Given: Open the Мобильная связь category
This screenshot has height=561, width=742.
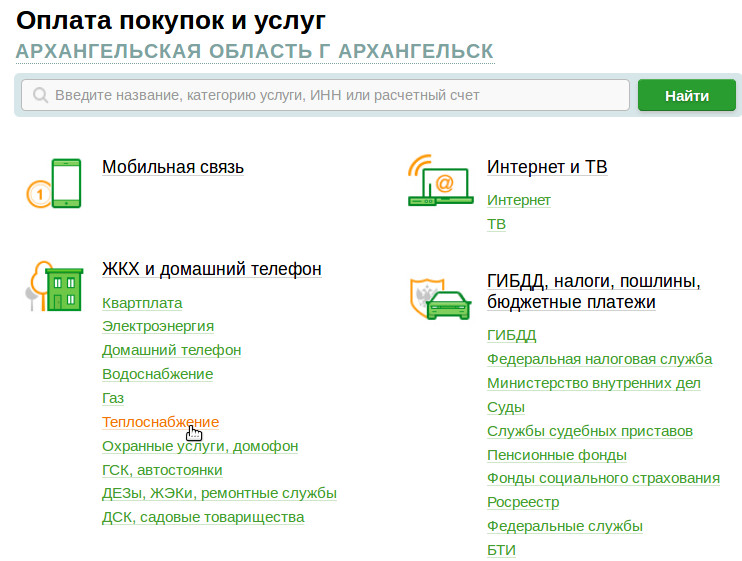Looking at the screenshot, I should (172, 167).
